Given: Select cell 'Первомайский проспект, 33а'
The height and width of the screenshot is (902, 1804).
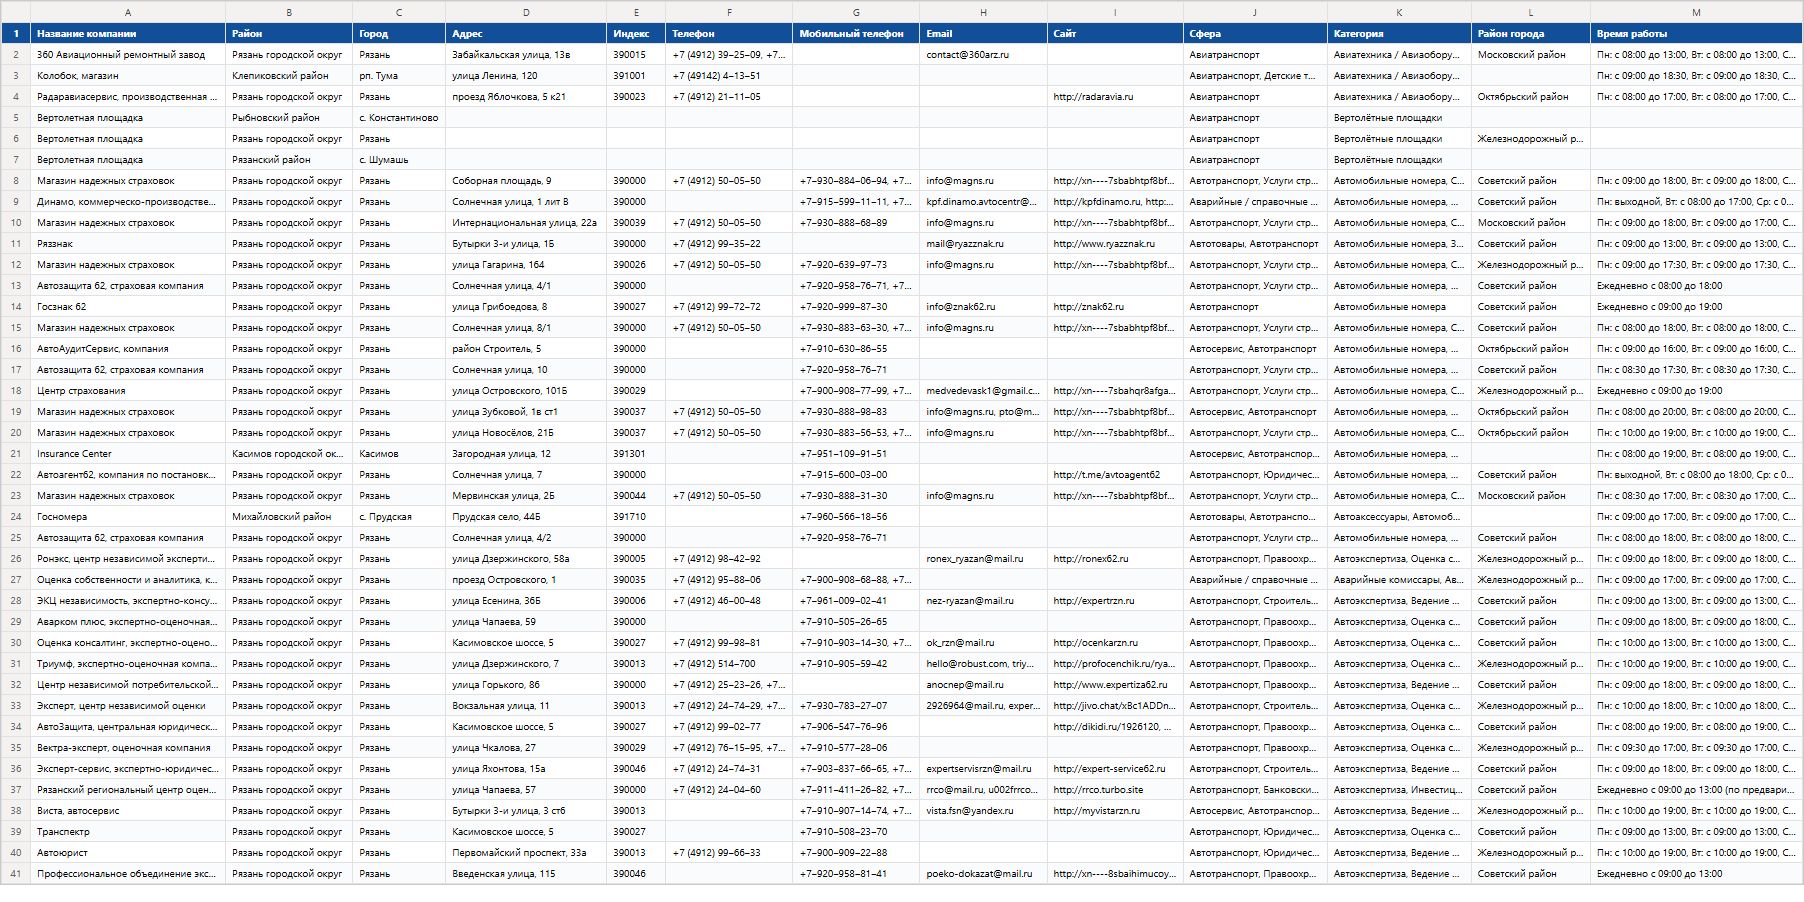Looking at the screenshot, I should click(526, 853).
